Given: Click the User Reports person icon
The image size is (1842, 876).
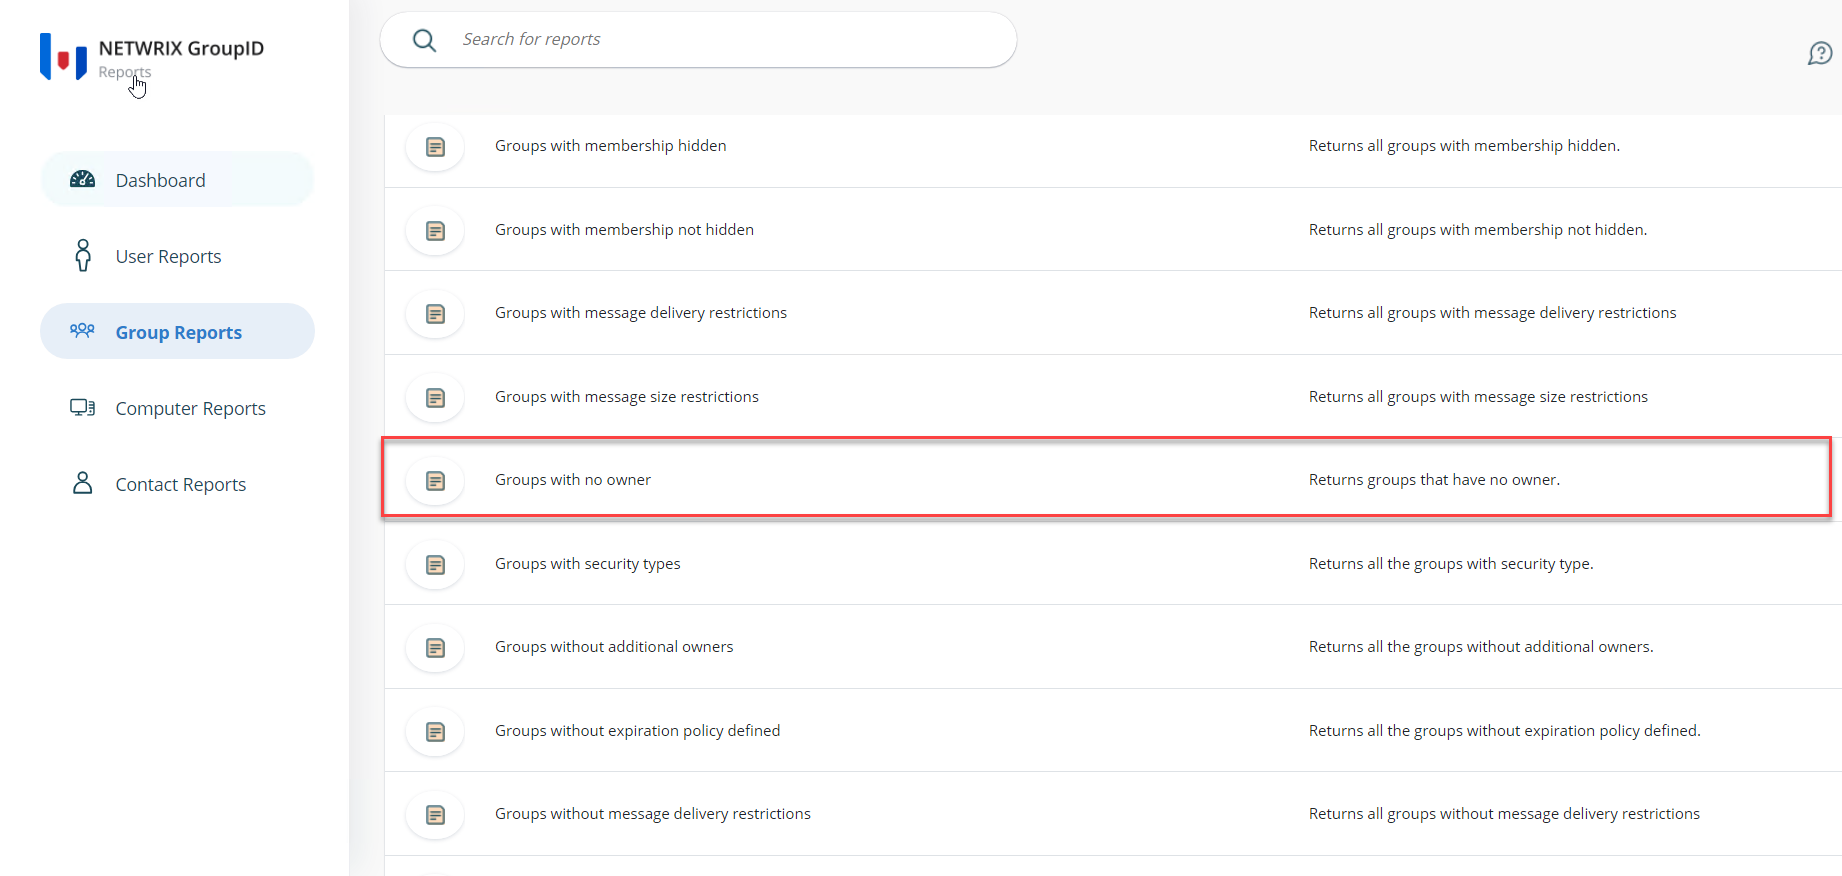Looking at the screenshot, I should pyautogui.click(x=83, y=256).
